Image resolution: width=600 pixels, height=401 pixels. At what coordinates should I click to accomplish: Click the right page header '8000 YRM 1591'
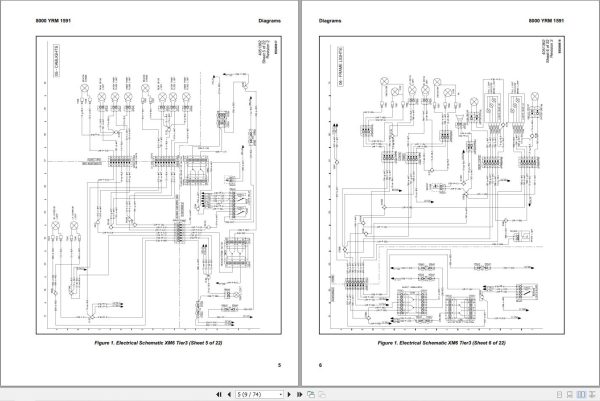click(546, 21)
